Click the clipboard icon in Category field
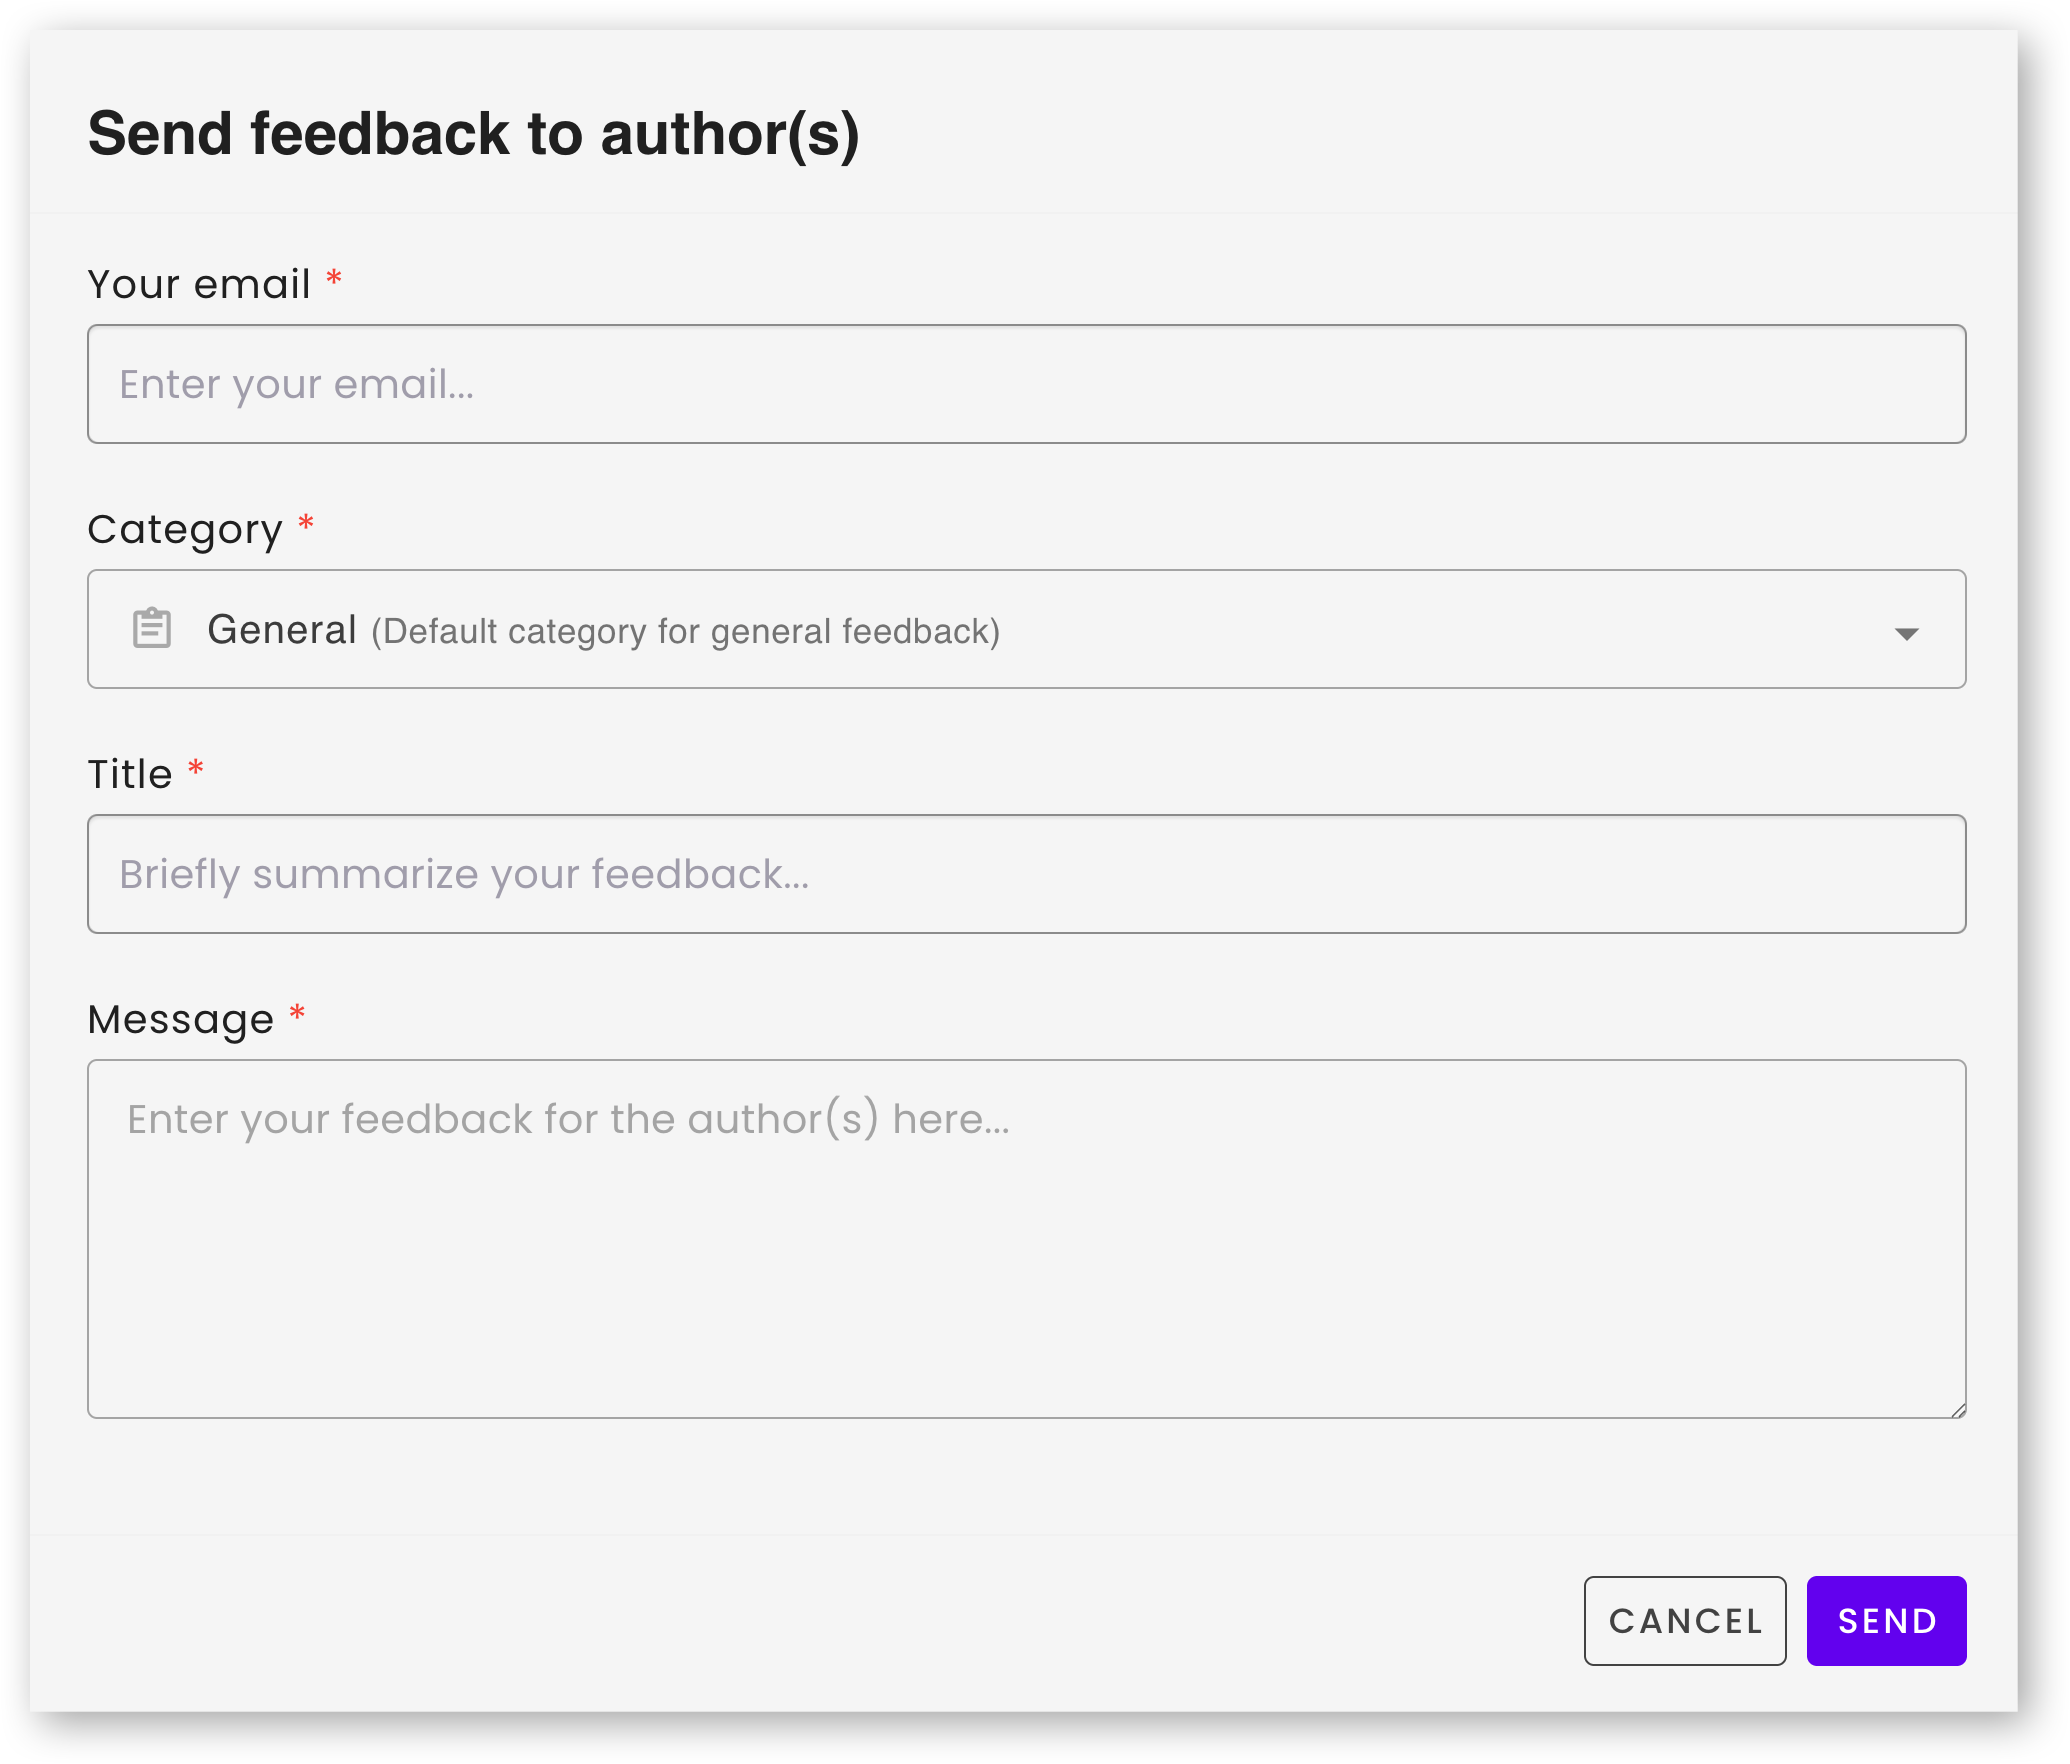2070x1764 pixels. tap(152, 629)
